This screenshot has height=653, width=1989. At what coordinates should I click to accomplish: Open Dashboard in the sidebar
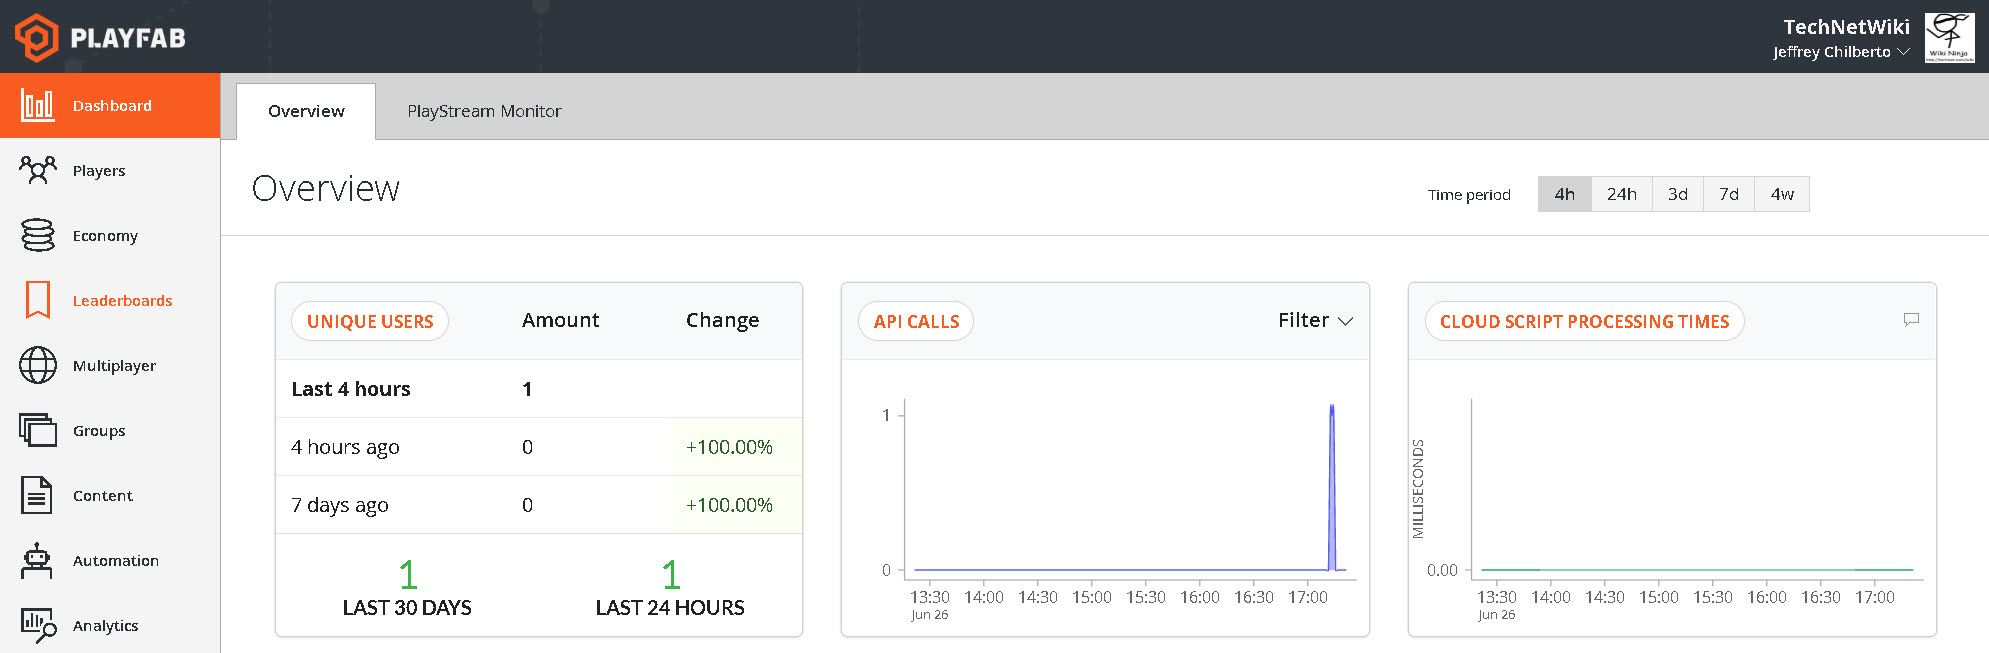[x=110, y=105]
